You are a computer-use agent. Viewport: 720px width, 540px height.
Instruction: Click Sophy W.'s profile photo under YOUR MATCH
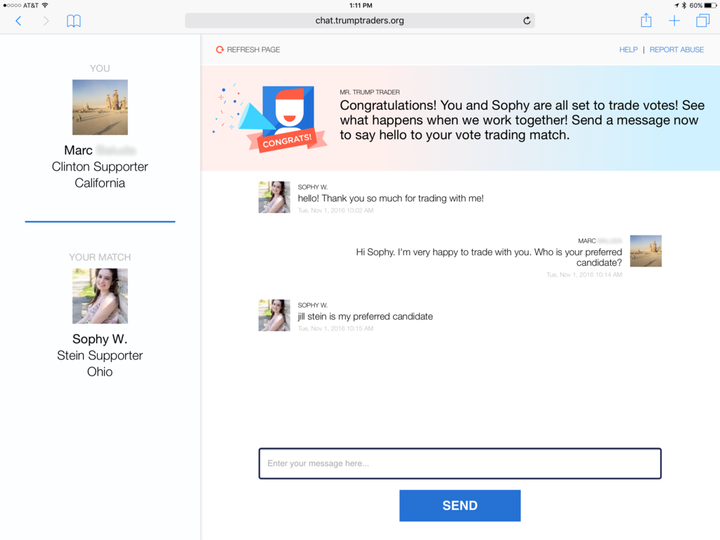pyautogui.click(x=100, y=296)
